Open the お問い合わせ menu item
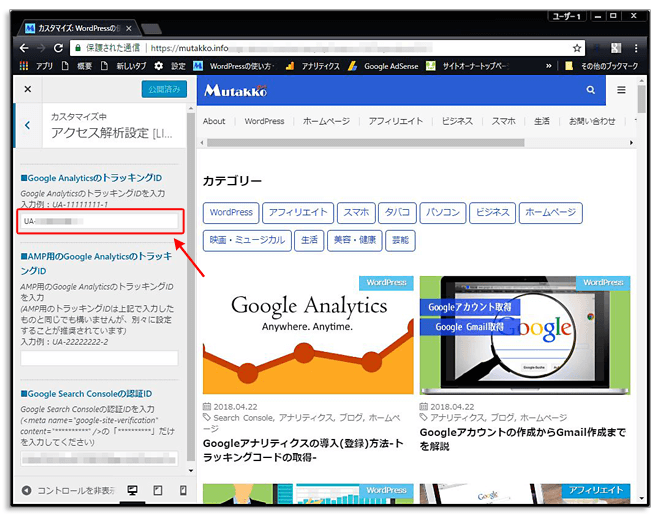Screen dimensions: 660x517 pos(592,121)
